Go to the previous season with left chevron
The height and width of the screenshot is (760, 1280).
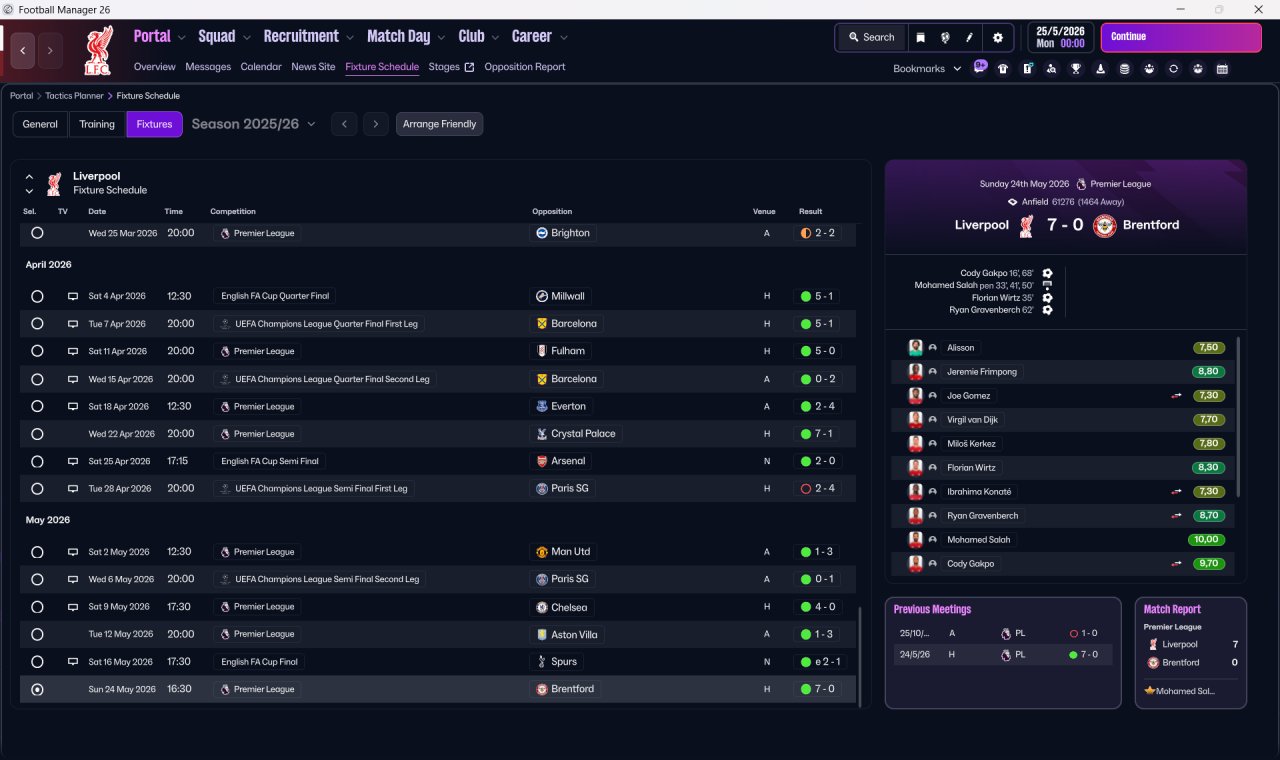point(344,124)
